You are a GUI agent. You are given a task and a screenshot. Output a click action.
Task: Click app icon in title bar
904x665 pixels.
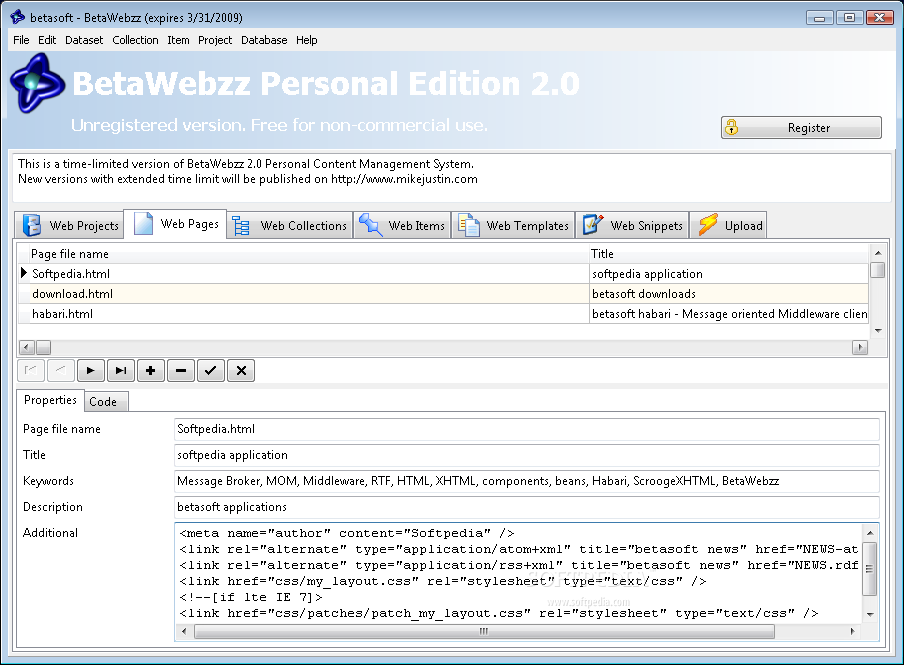[18, 17]
